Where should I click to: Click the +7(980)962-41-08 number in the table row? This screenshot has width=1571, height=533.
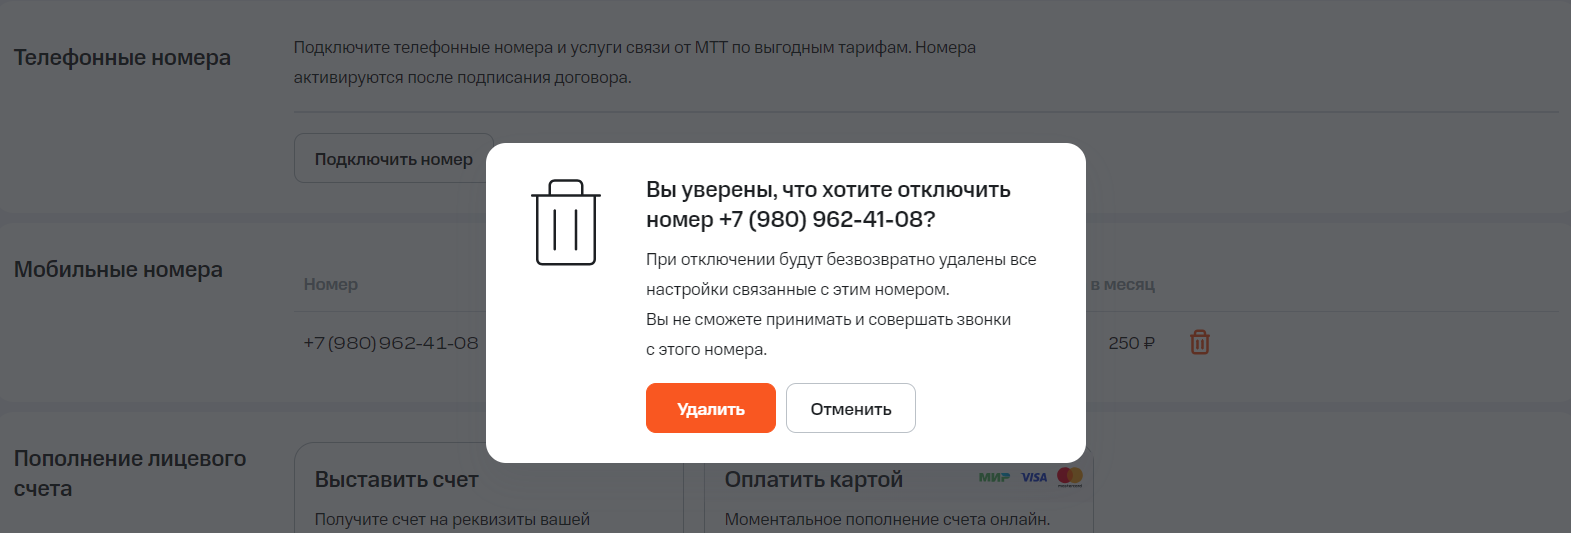(391, 343)
